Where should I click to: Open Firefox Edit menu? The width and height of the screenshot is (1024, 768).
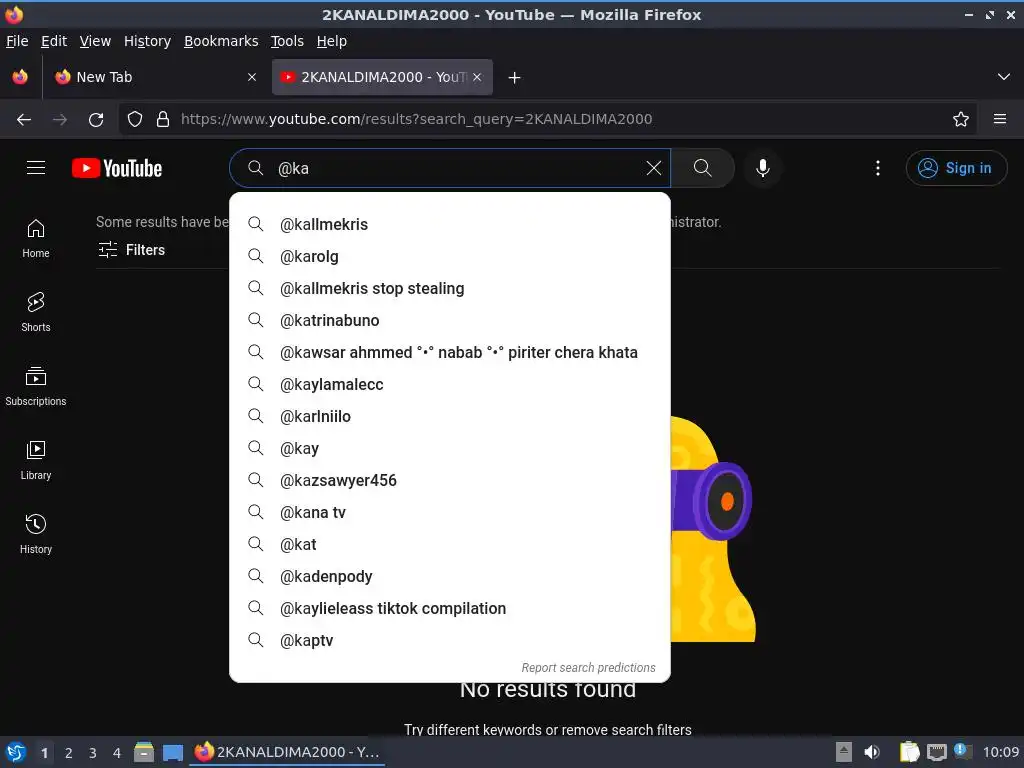54,41
